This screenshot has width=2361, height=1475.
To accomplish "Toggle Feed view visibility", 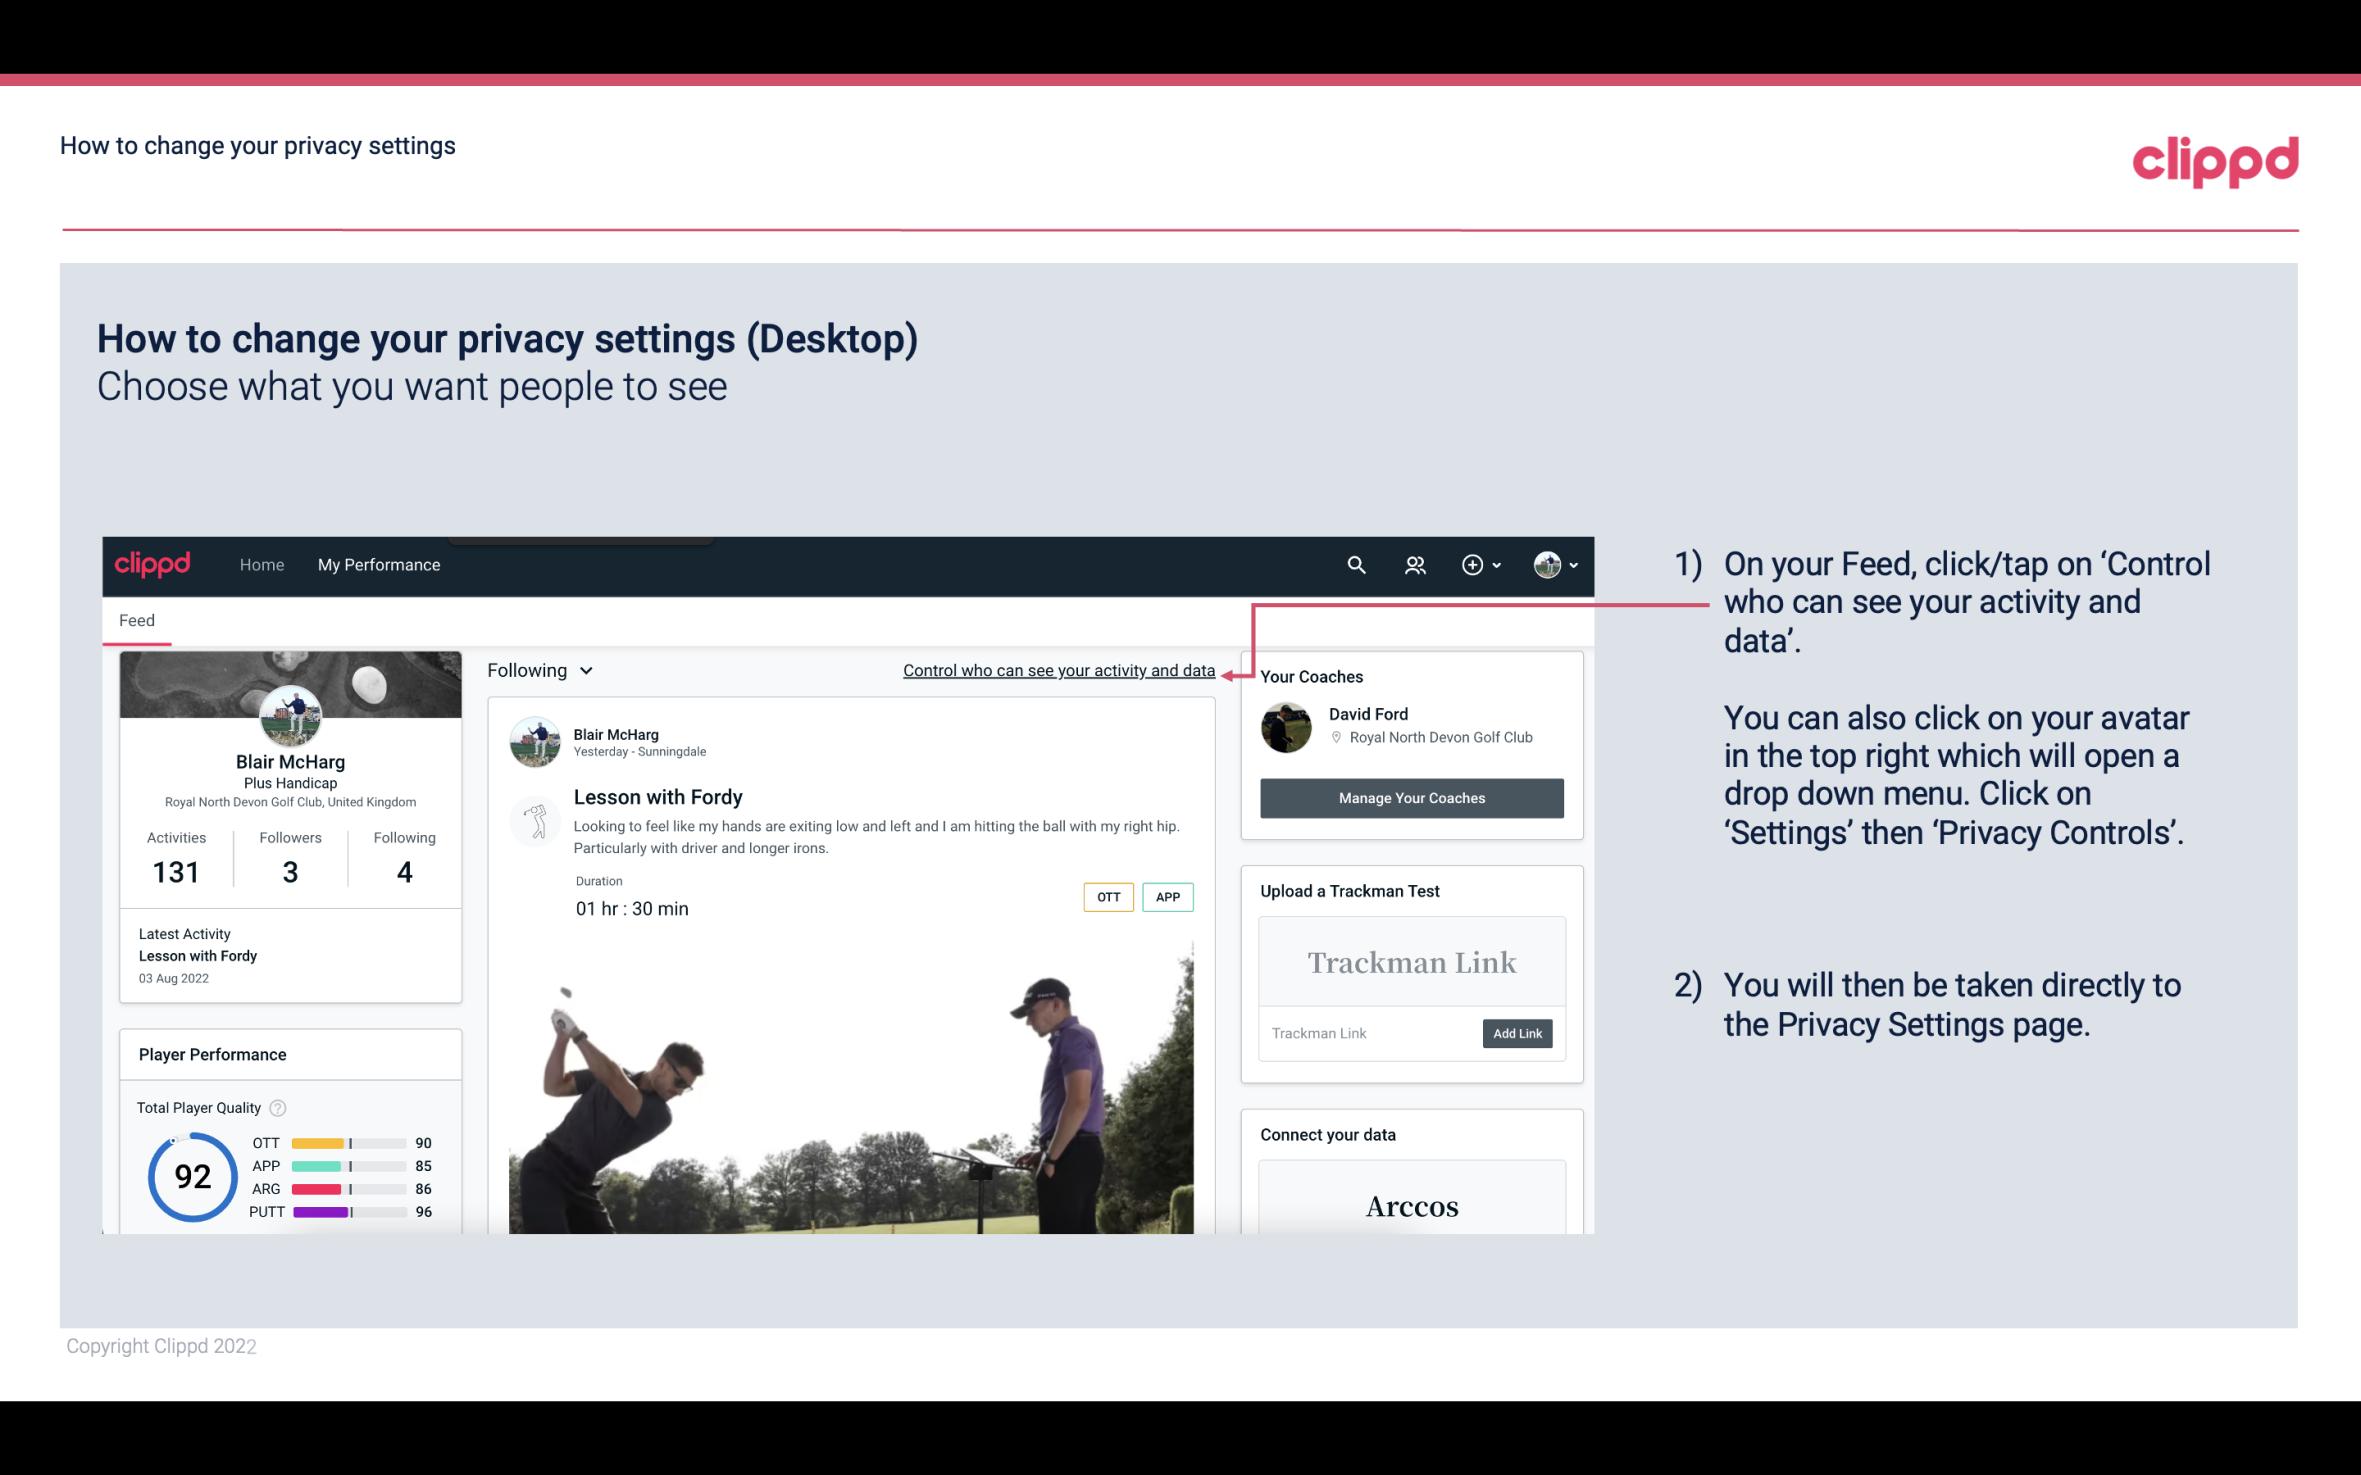I will [x=136, y=619].
